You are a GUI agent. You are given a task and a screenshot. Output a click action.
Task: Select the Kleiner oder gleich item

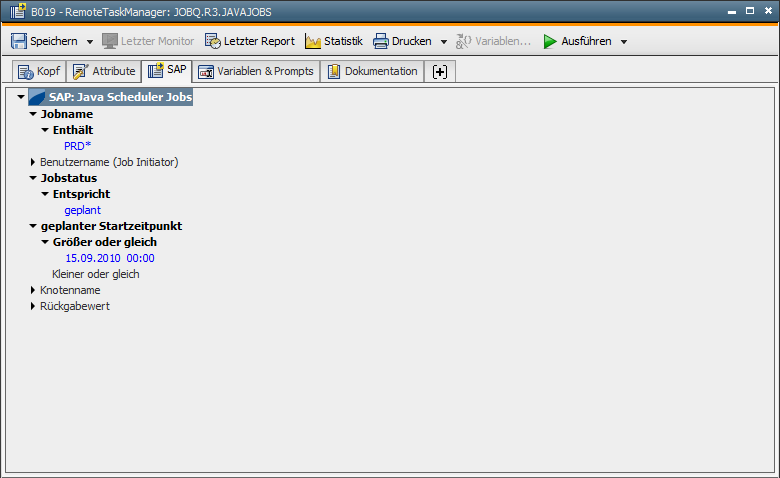(96, 274)
